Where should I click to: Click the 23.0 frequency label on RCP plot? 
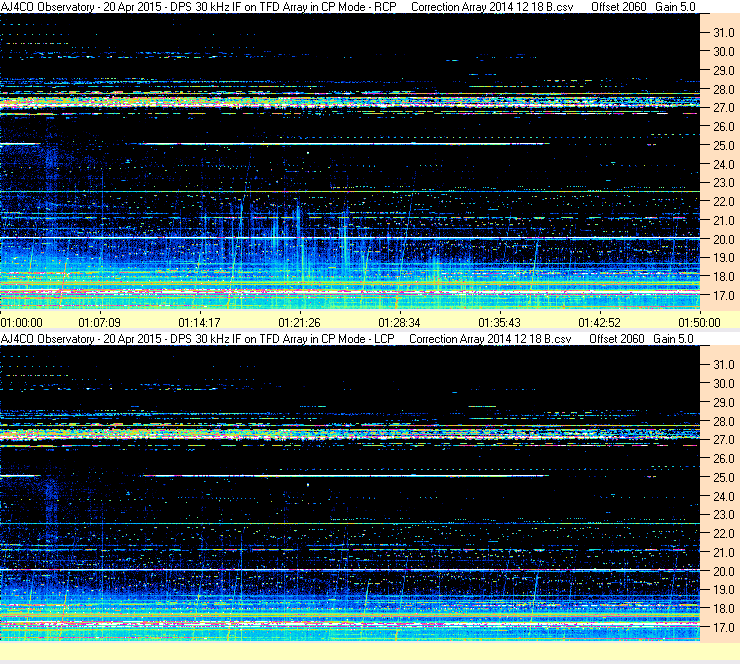[724, 183]
